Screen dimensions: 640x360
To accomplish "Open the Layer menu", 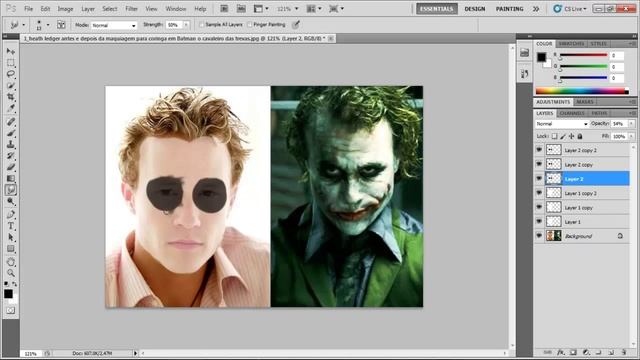I will tap(88, 9).
